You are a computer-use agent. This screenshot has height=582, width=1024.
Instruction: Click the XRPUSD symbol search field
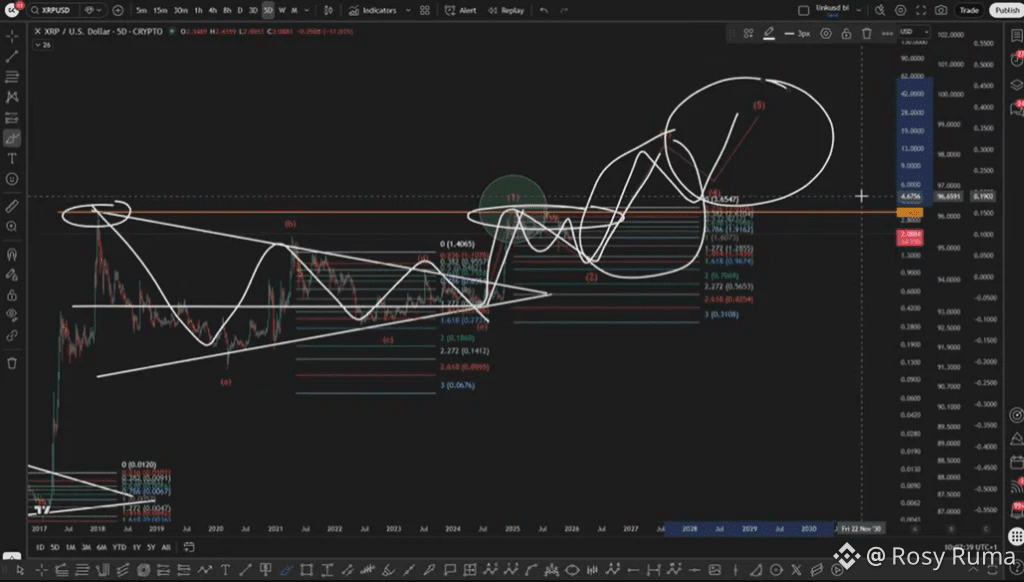tap(55, 10)
